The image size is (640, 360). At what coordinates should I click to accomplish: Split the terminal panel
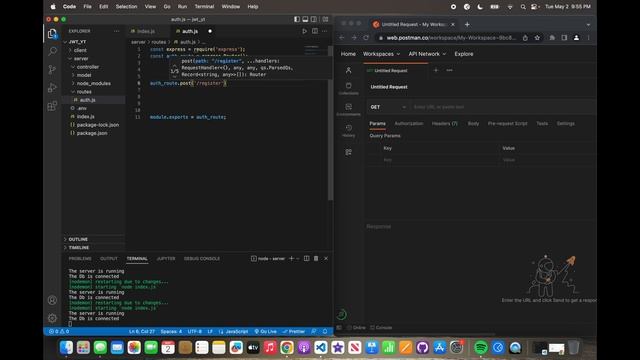coord(307,258)
